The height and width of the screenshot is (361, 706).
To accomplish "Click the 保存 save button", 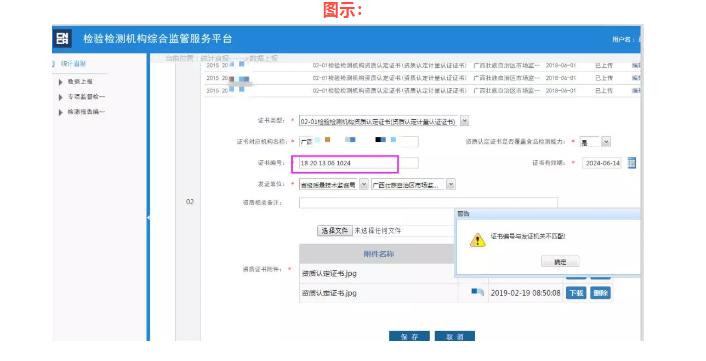I will (x=409, y=336).
